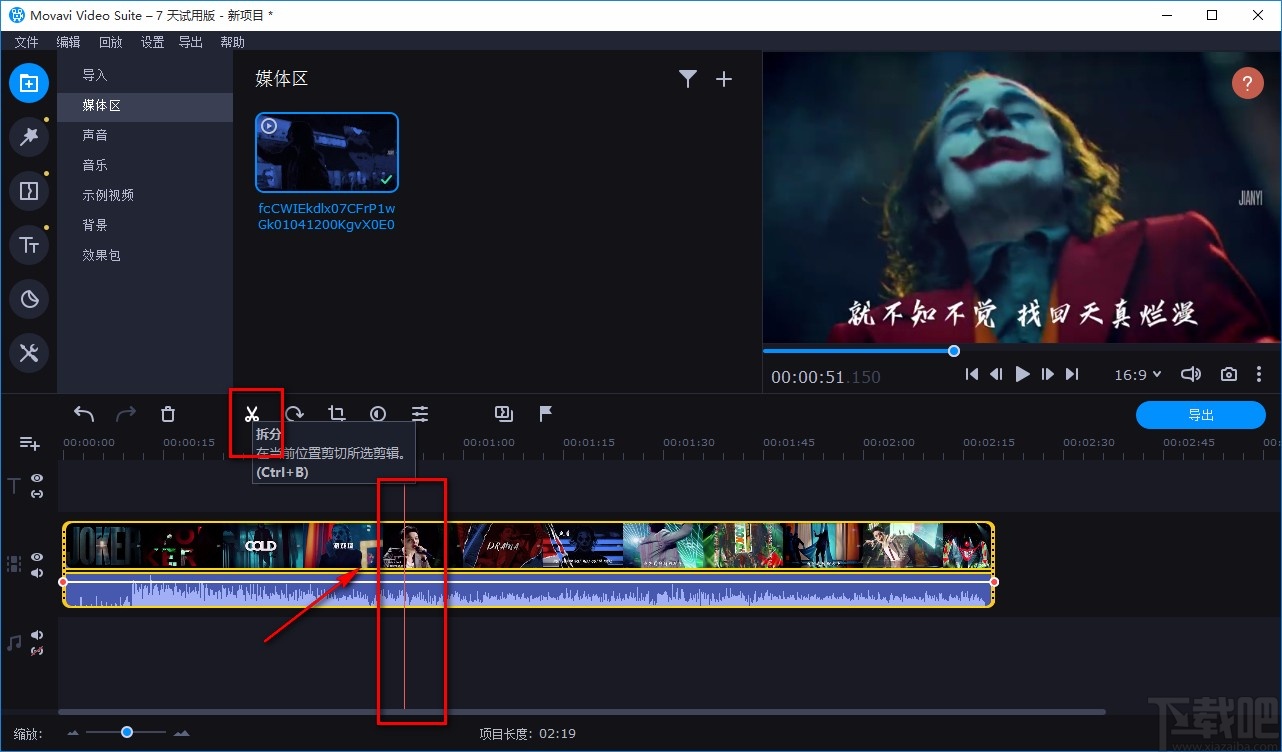
Task: Delete selected clip with trash icon
Action: pyautogui.click(x=168, y=413)
